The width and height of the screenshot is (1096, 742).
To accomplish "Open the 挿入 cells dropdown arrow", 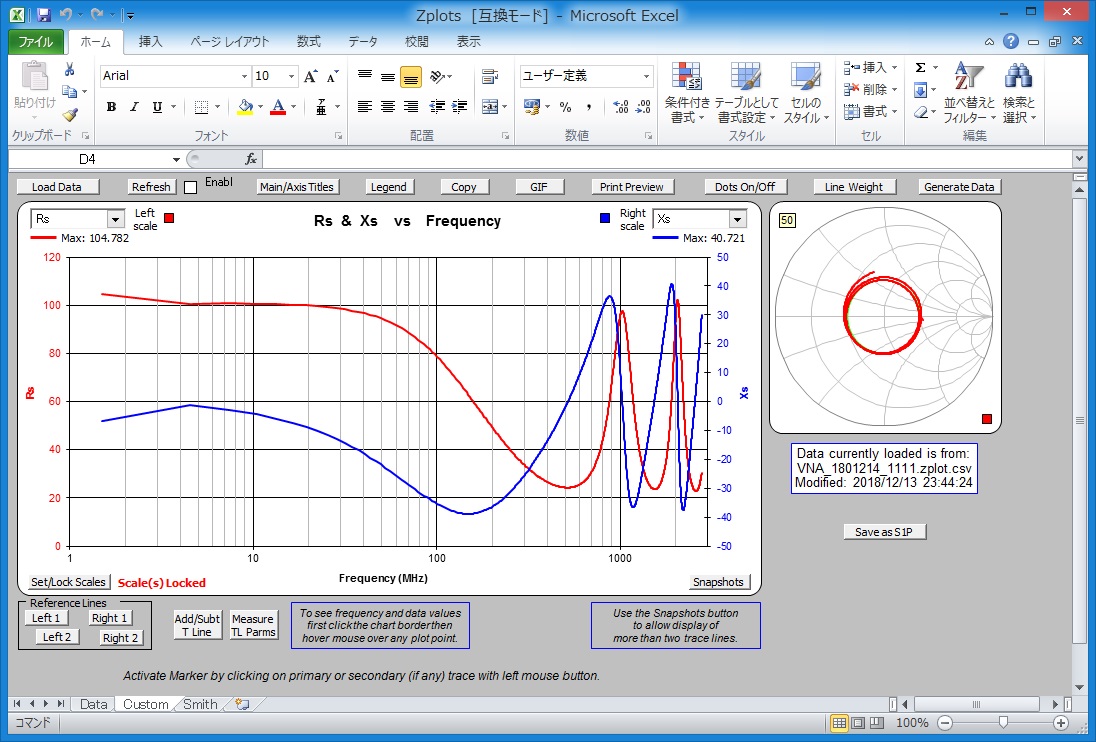I will coord(895,68).
